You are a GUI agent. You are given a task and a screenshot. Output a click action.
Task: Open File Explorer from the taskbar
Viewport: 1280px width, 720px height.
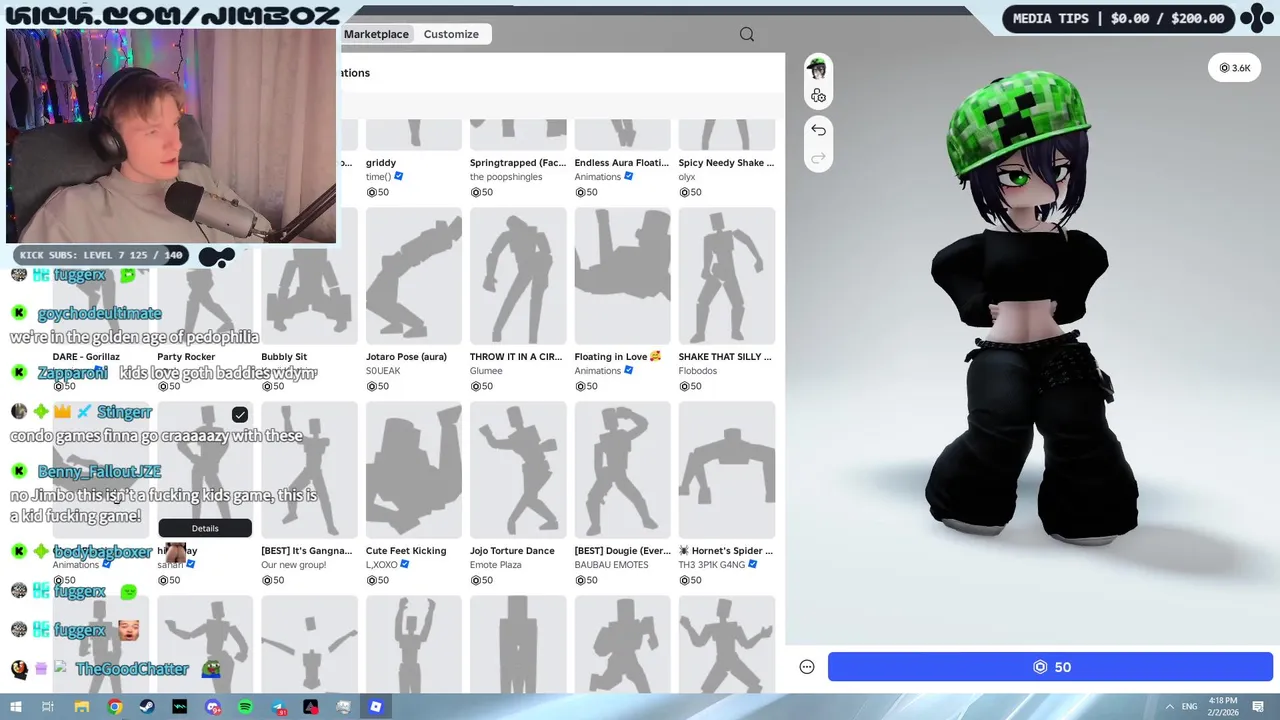(x=82, y=707)
